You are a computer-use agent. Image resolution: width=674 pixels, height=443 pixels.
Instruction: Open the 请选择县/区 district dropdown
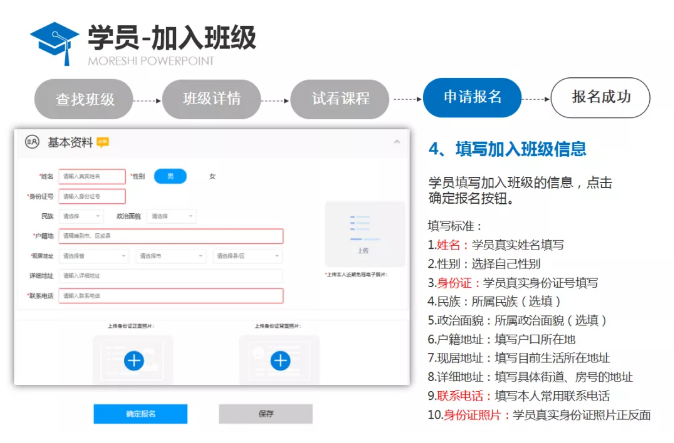(x=248, y=256)
